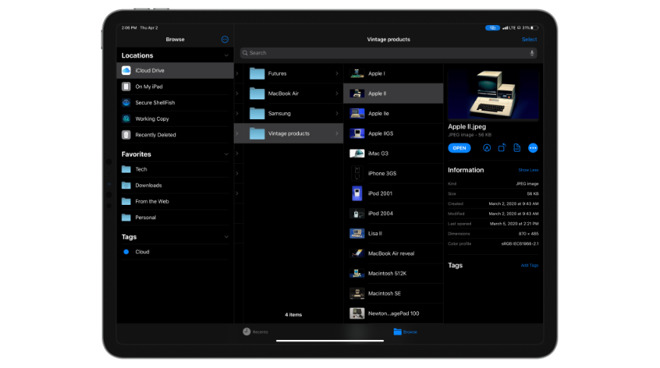
Task: Select the iPhone 3GS file thumbnail
Action: click(x=357, y=173)
